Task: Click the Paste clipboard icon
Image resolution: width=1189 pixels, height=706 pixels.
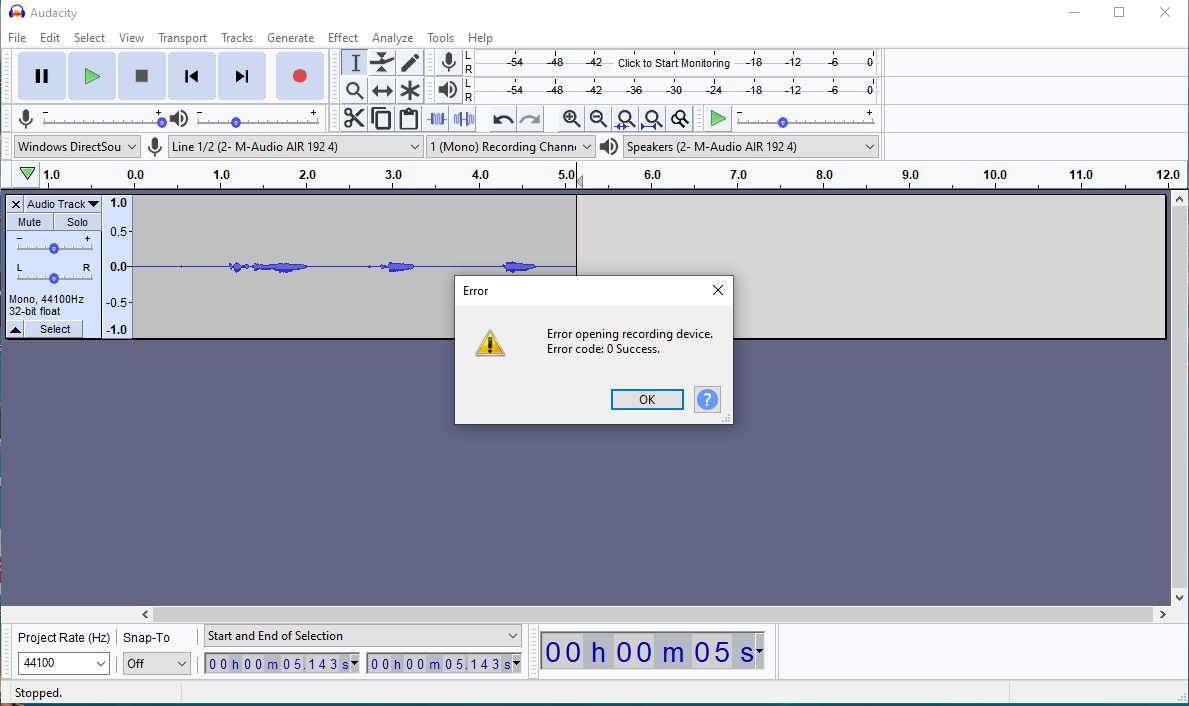Action: [x=409, y=119]
